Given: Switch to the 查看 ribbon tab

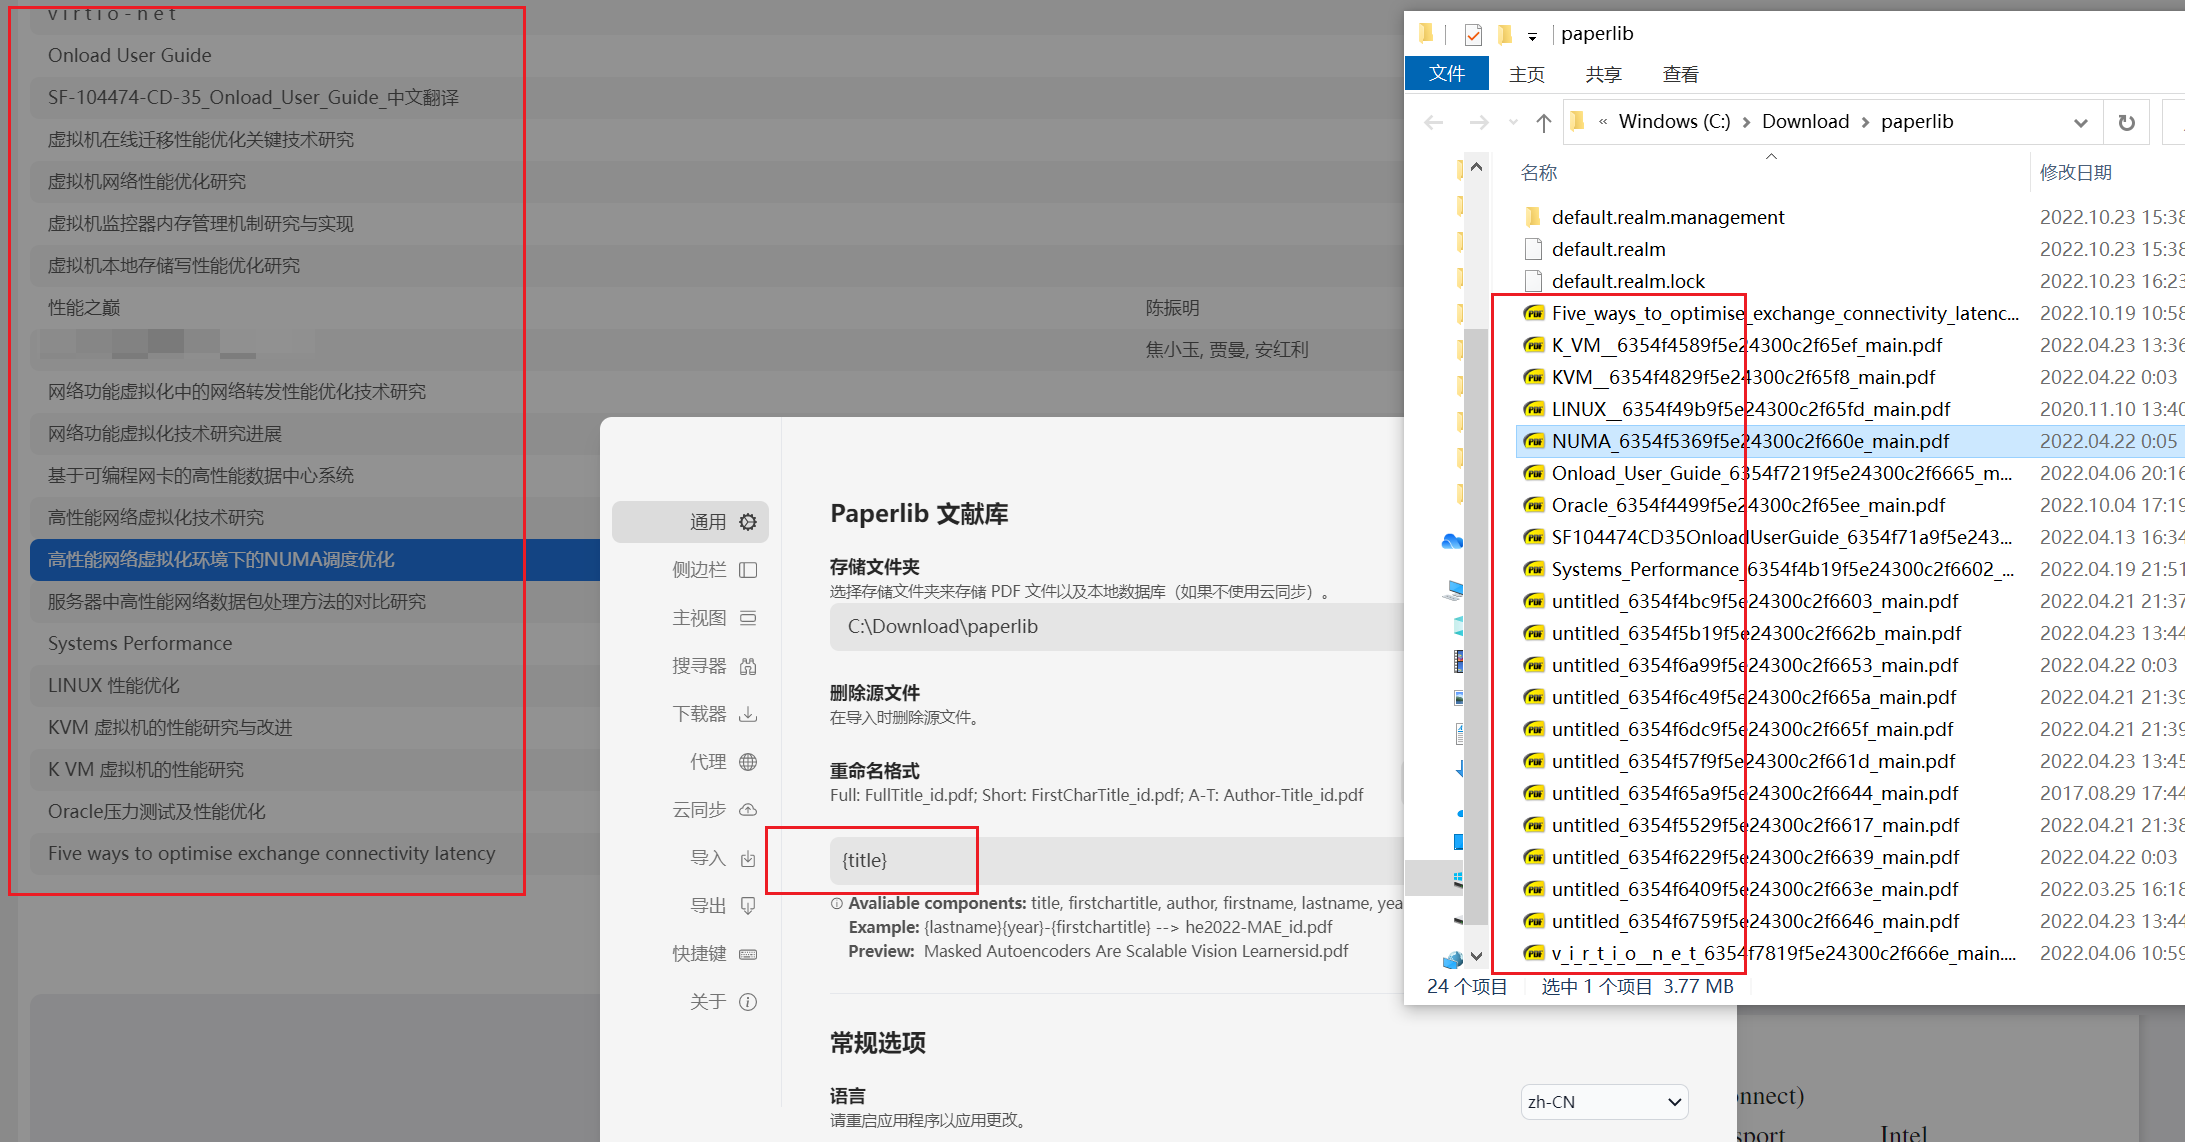Looking at the screenshot, I should point(1679,73).
